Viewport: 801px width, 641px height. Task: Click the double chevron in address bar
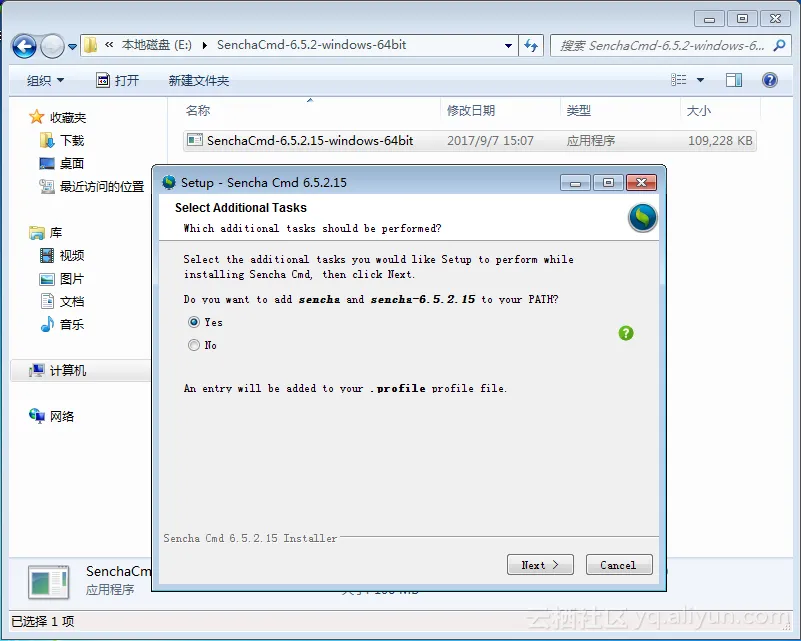point(109,45)
